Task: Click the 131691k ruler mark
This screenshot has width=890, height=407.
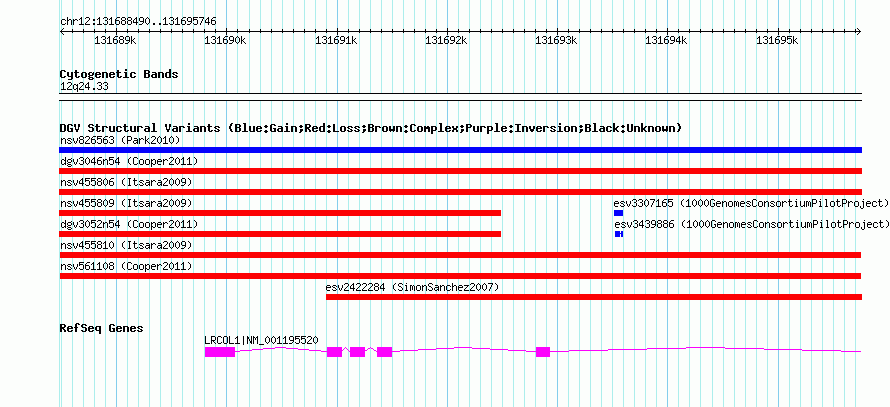Action: 336,40
